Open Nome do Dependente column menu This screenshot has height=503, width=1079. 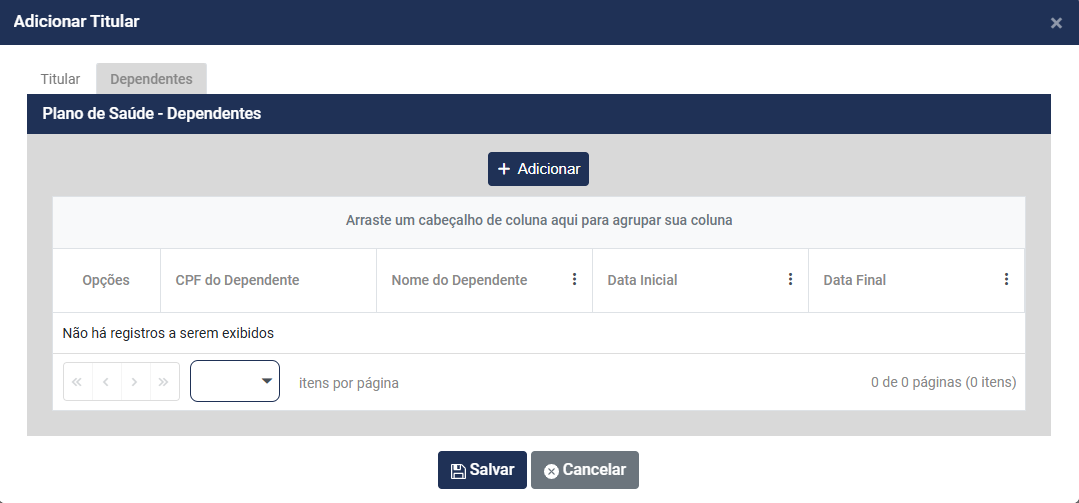pyautogui.click(x=574, y=280)
